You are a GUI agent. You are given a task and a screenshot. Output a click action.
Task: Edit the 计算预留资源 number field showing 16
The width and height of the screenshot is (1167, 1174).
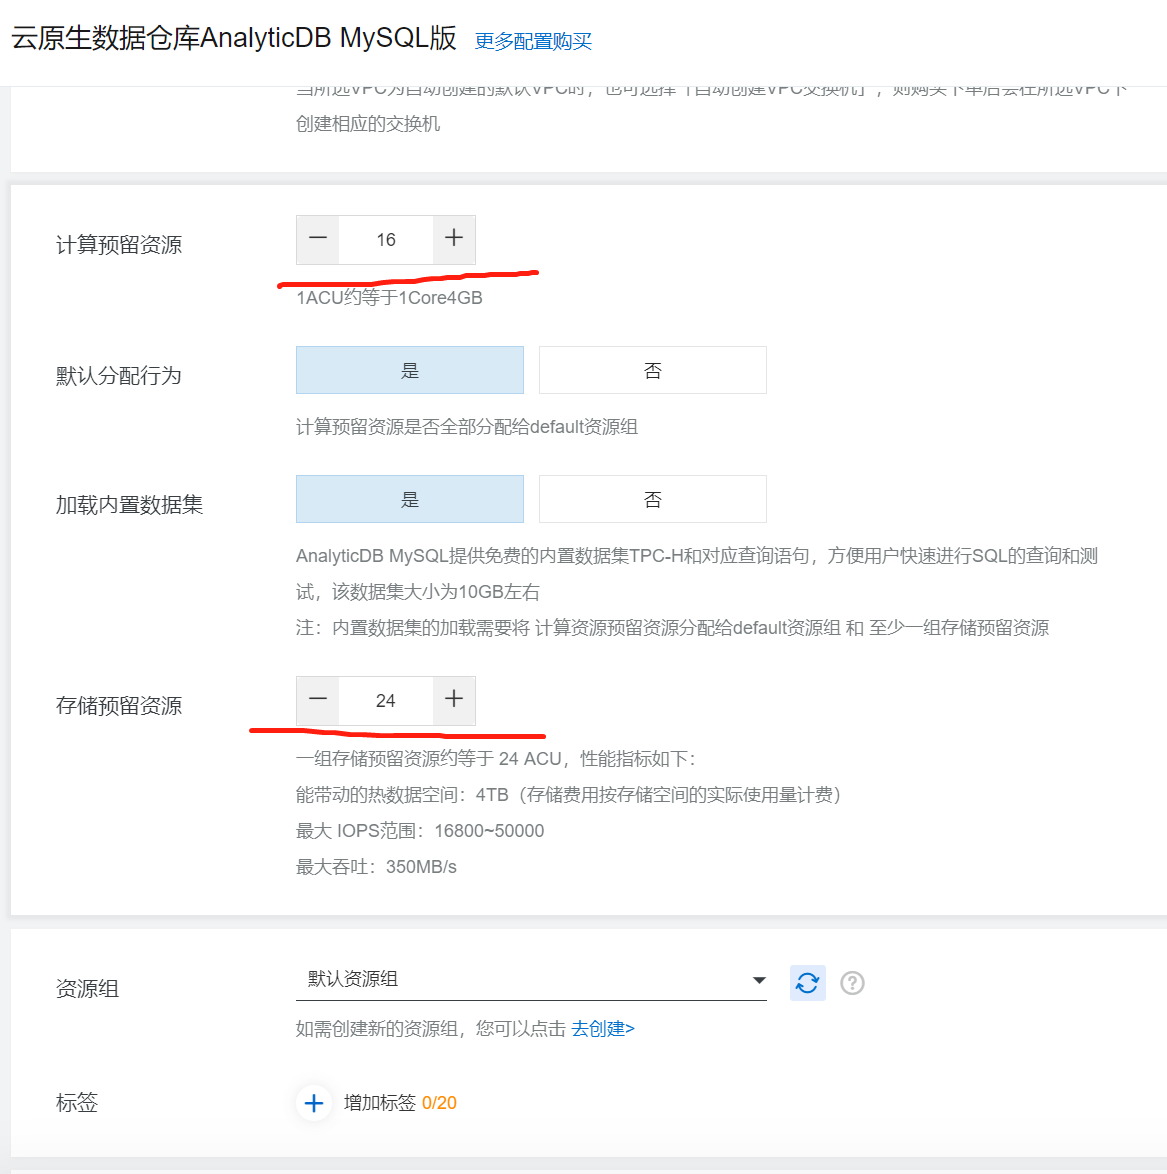pyautogui.click(x=386, y=240)
